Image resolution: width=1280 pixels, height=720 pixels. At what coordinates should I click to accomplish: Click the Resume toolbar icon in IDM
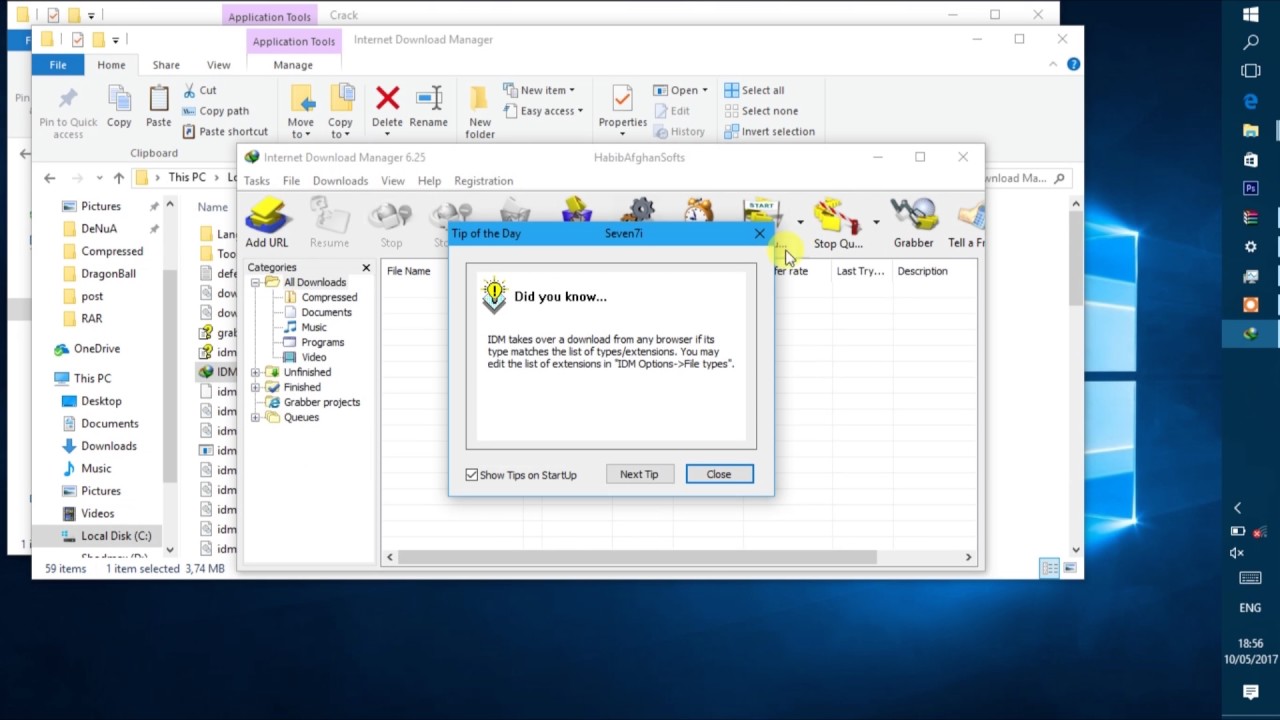(329, 223)
